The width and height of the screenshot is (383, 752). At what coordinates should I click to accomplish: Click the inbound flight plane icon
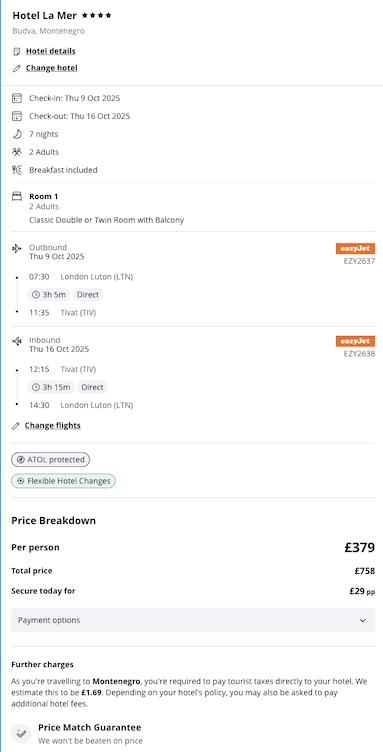click(17, 341)
